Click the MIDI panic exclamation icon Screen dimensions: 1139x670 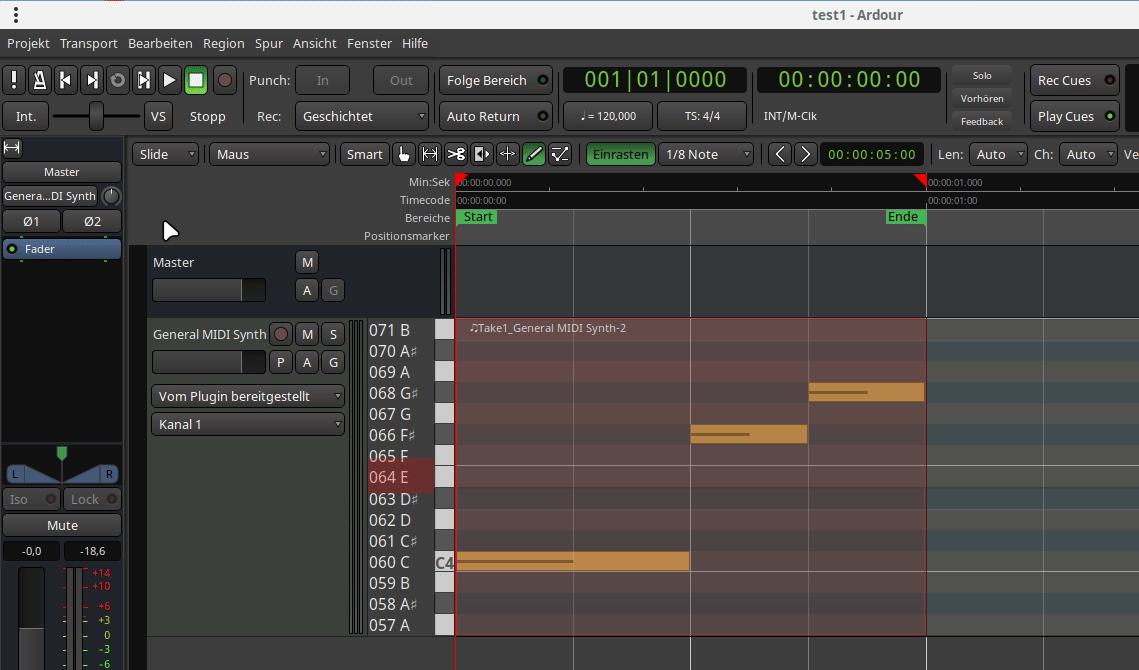coord(14,80)
